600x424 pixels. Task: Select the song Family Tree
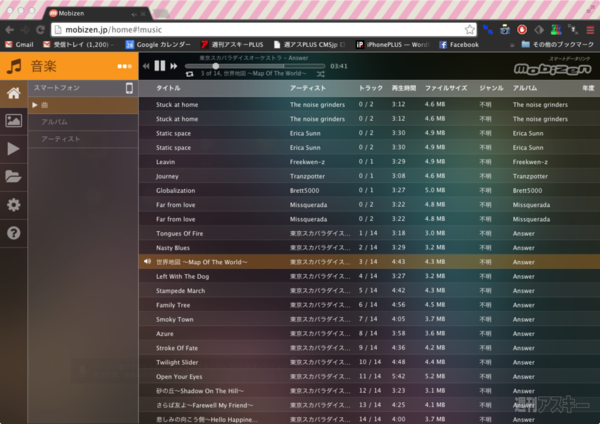click(369, 305)
